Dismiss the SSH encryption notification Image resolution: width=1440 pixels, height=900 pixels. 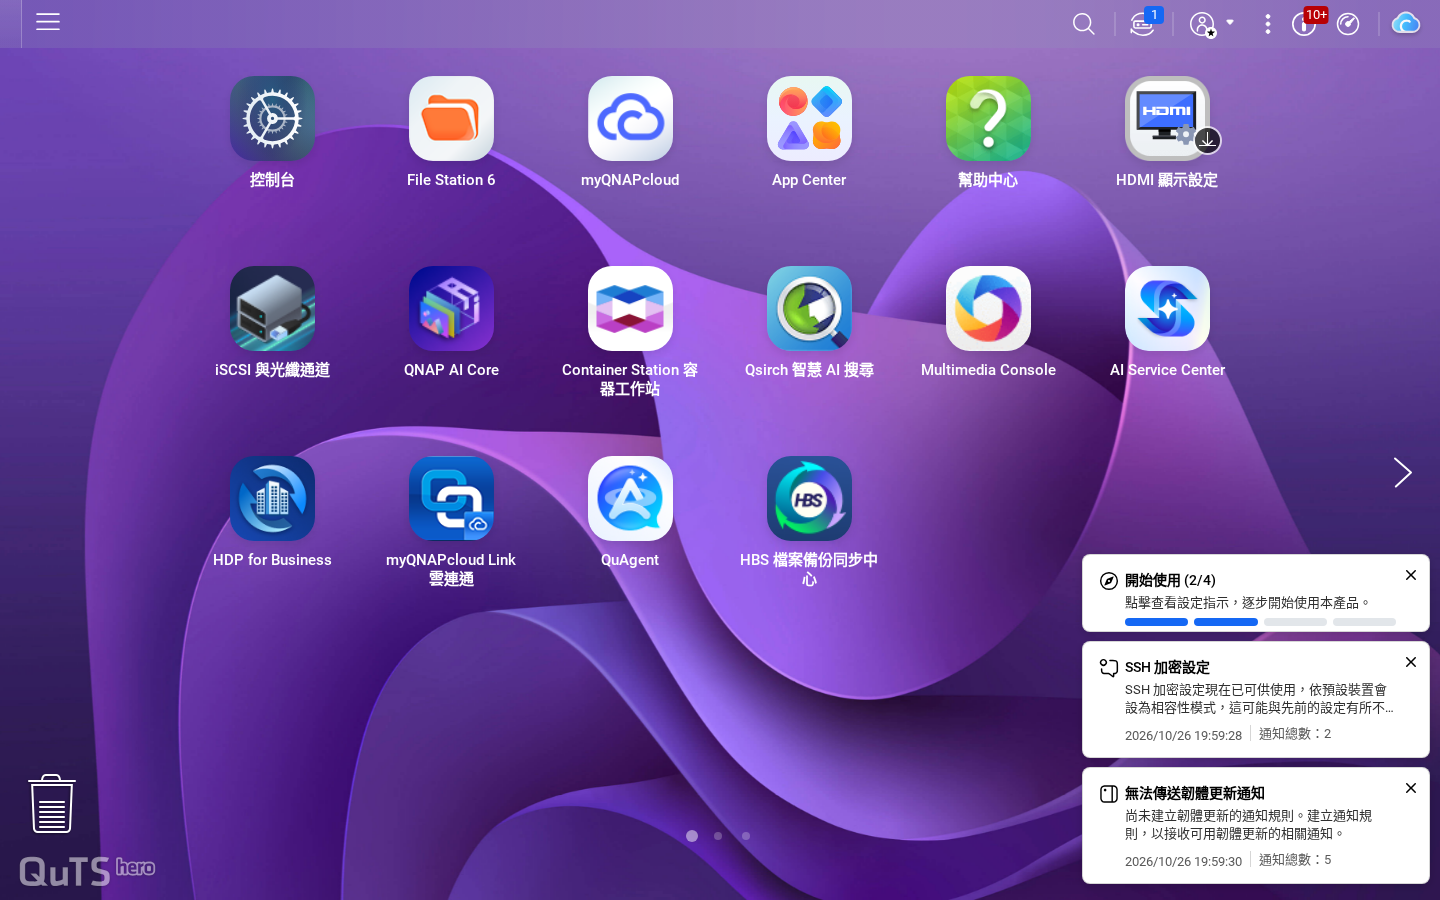point(1411,662)
